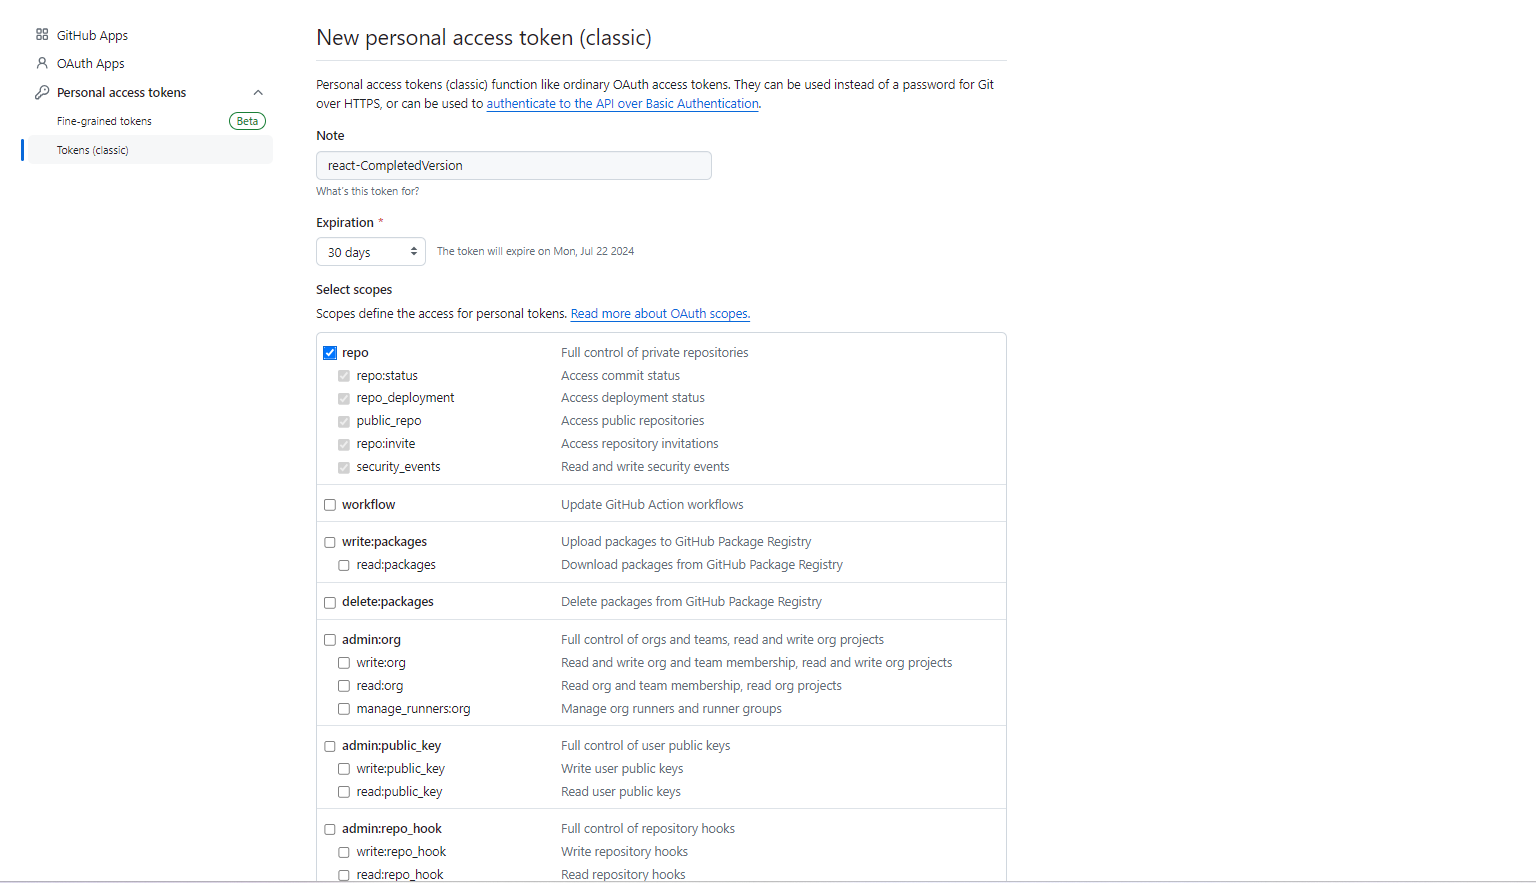Select the OAuth Apps person icon
This screenshot has width=1536, height=883.
pyautogui.click(x=41, y=63)
